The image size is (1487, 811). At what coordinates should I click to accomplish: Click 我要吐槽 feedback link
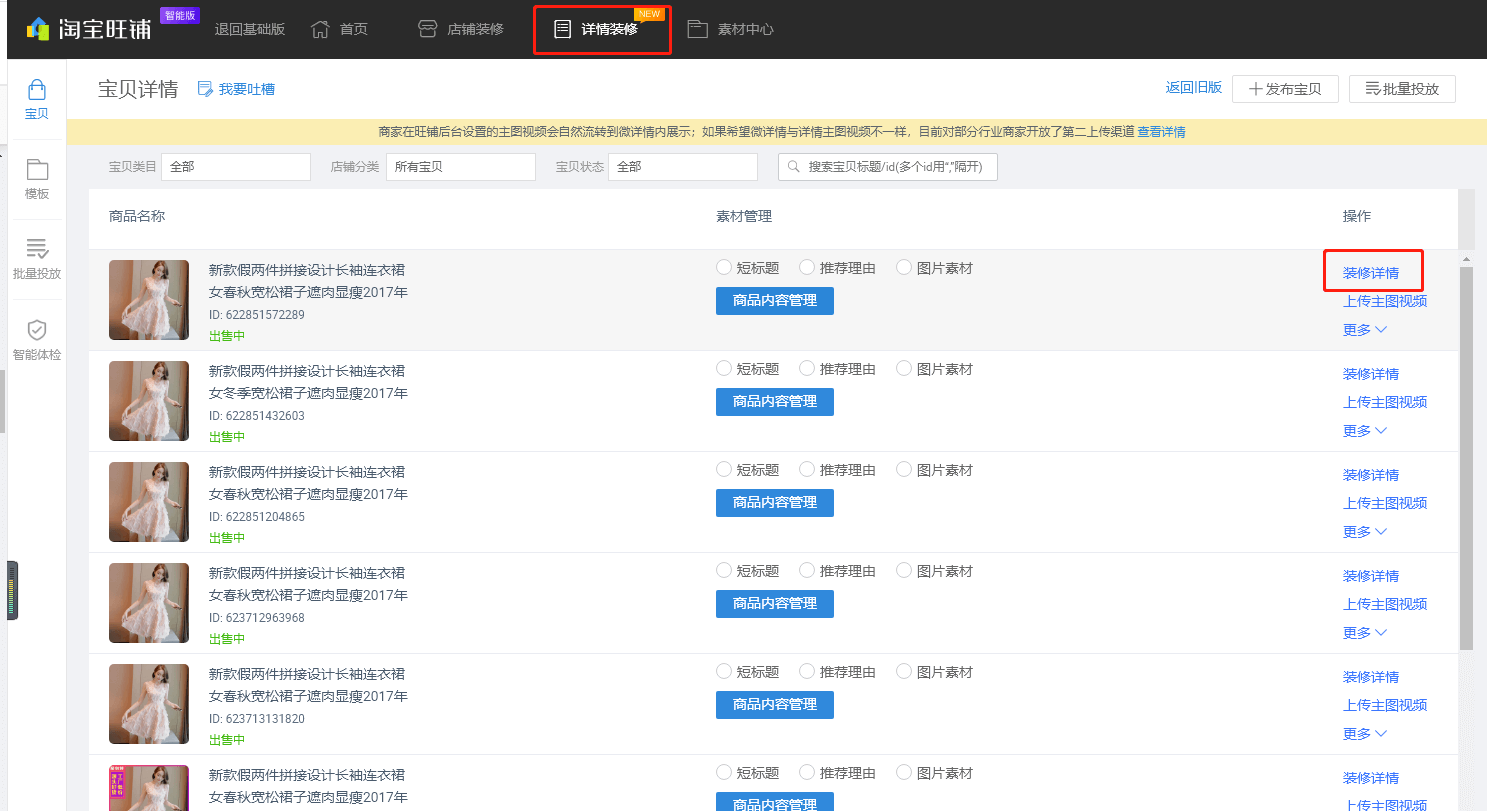click(x=236, y=89)
